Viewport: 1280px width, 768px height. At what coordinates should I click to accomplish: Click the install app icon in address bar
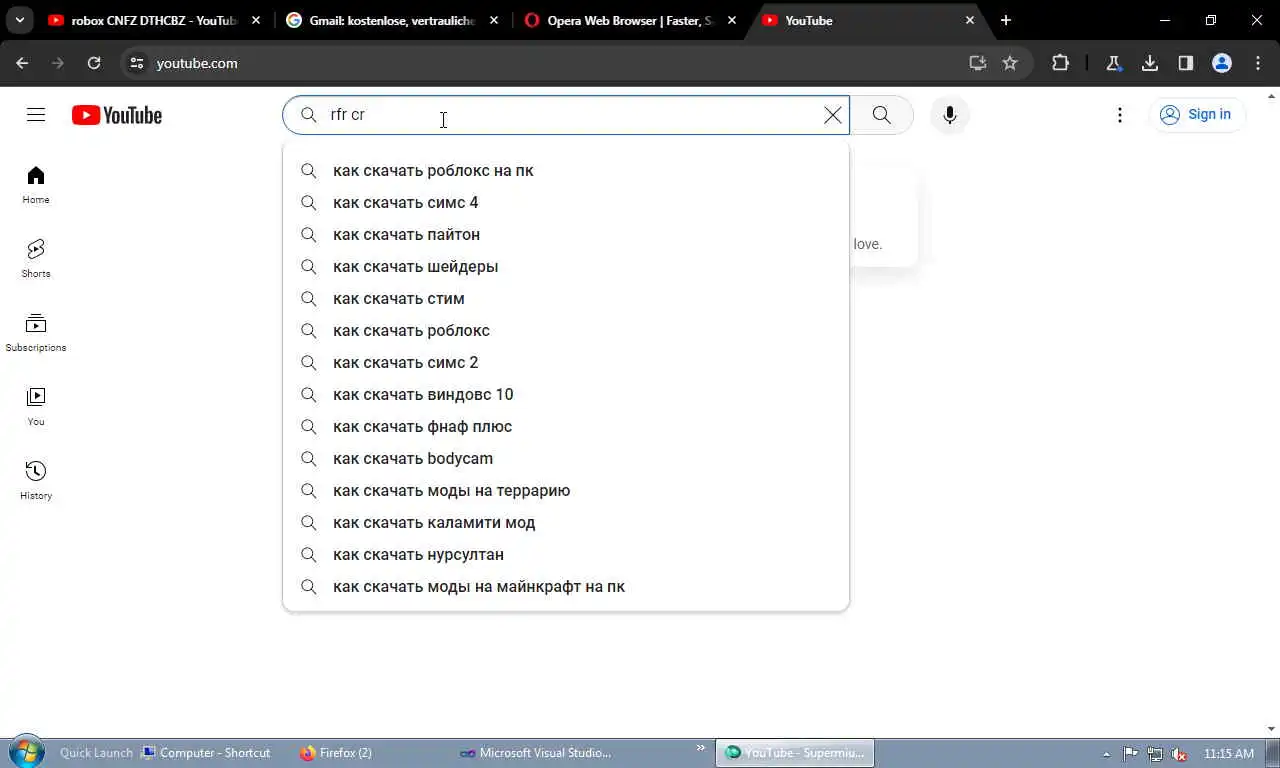pos(978,63)
